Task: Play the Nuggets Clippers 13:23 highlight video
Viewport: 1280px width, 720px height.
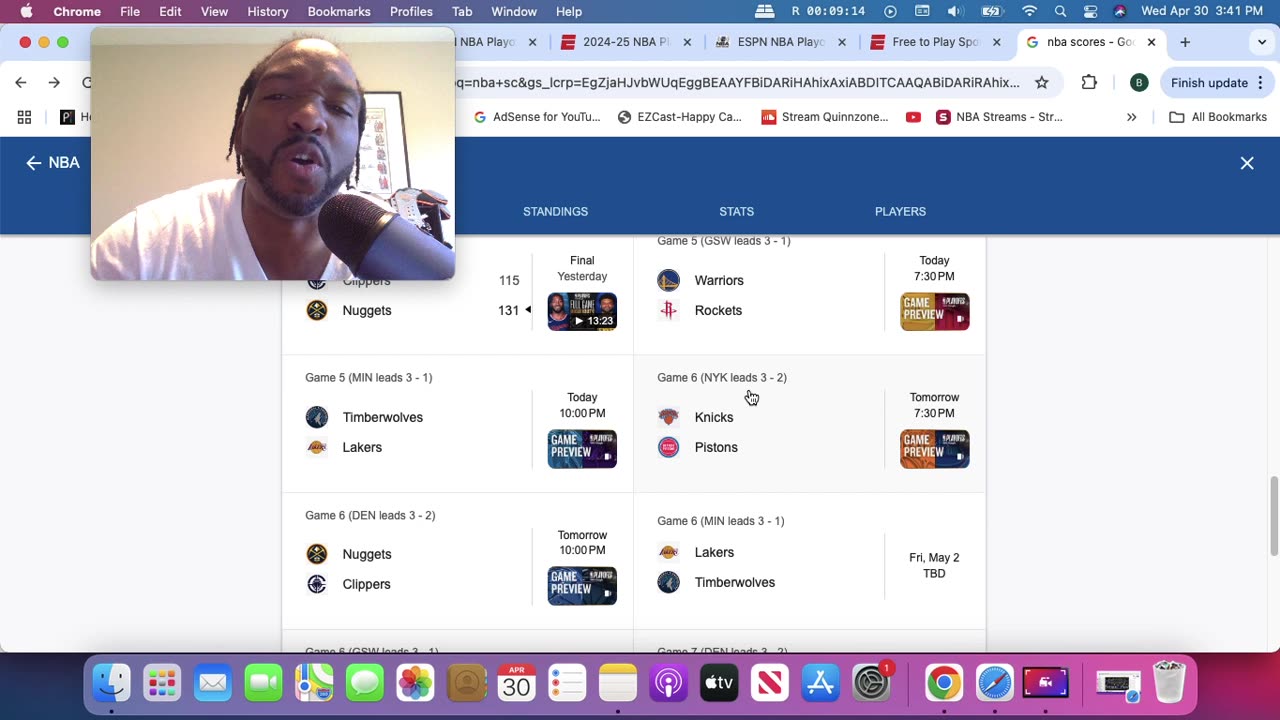Action: point(582,311)
